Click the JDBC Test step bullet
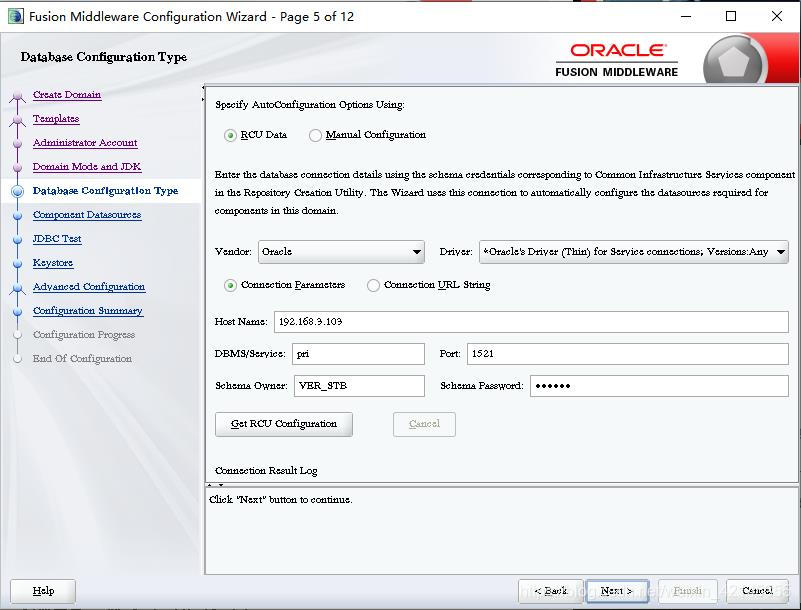This screenshot has width=801, height=610. pos(17,240)
